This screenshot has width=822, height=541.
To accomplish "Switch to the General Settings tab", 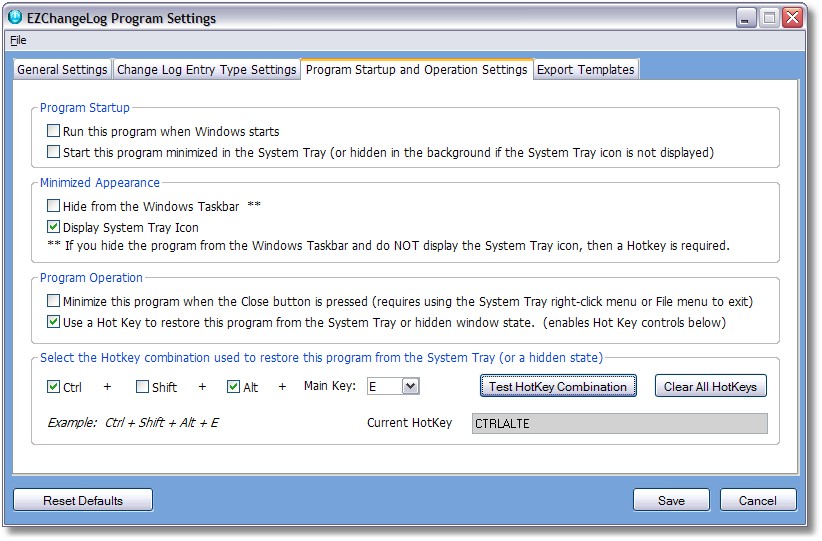I will point(62,70).
